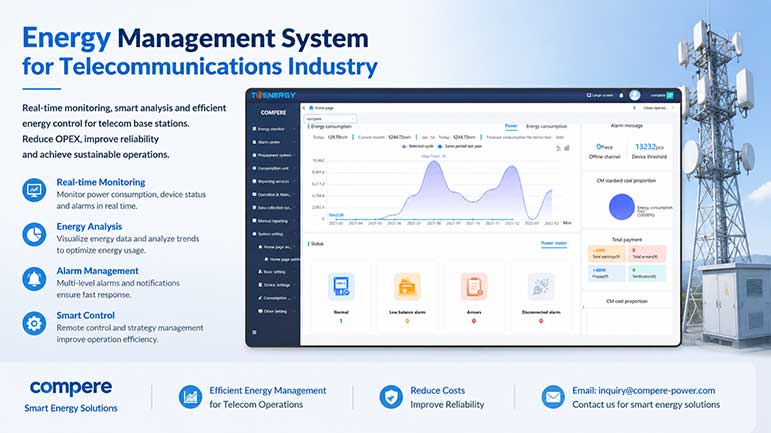Viewport: 771px width, 433px height.
Task: Click the Large screen button in header
Action: (x=599, y=95)
